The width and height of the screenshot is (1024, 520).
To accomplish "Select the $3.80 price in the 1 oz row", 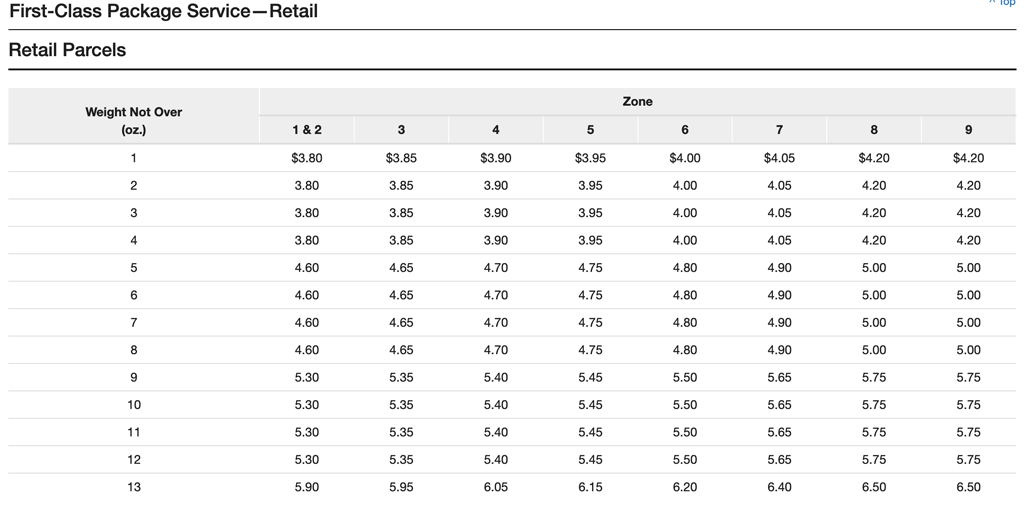I will point(307,158).
